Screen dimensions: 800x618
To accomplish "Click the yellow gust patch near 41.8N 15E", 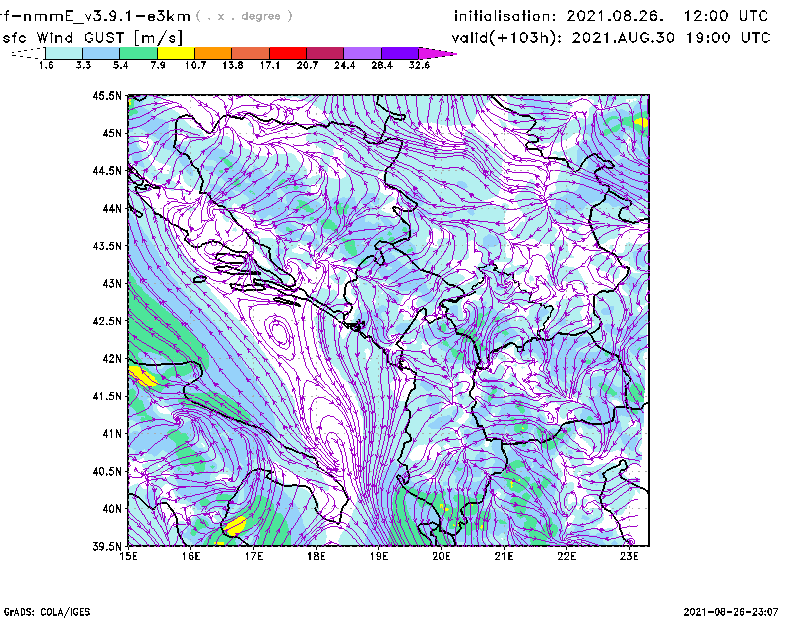I will click(x=142, y=376).
